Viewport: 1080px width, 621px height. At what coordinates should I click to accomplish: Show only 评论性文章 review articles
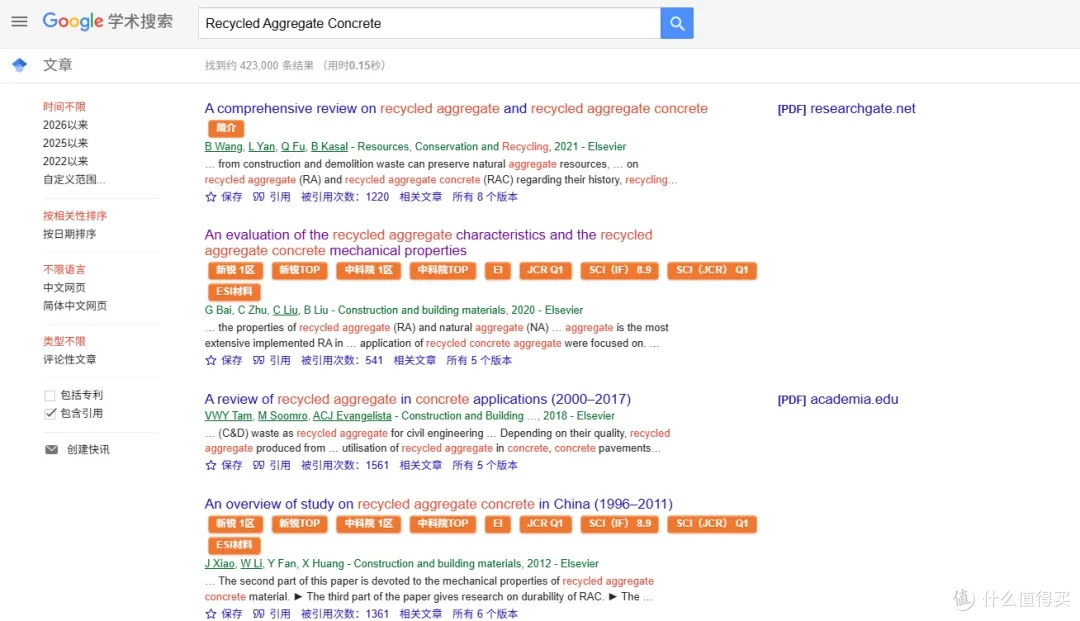[70, 359]
